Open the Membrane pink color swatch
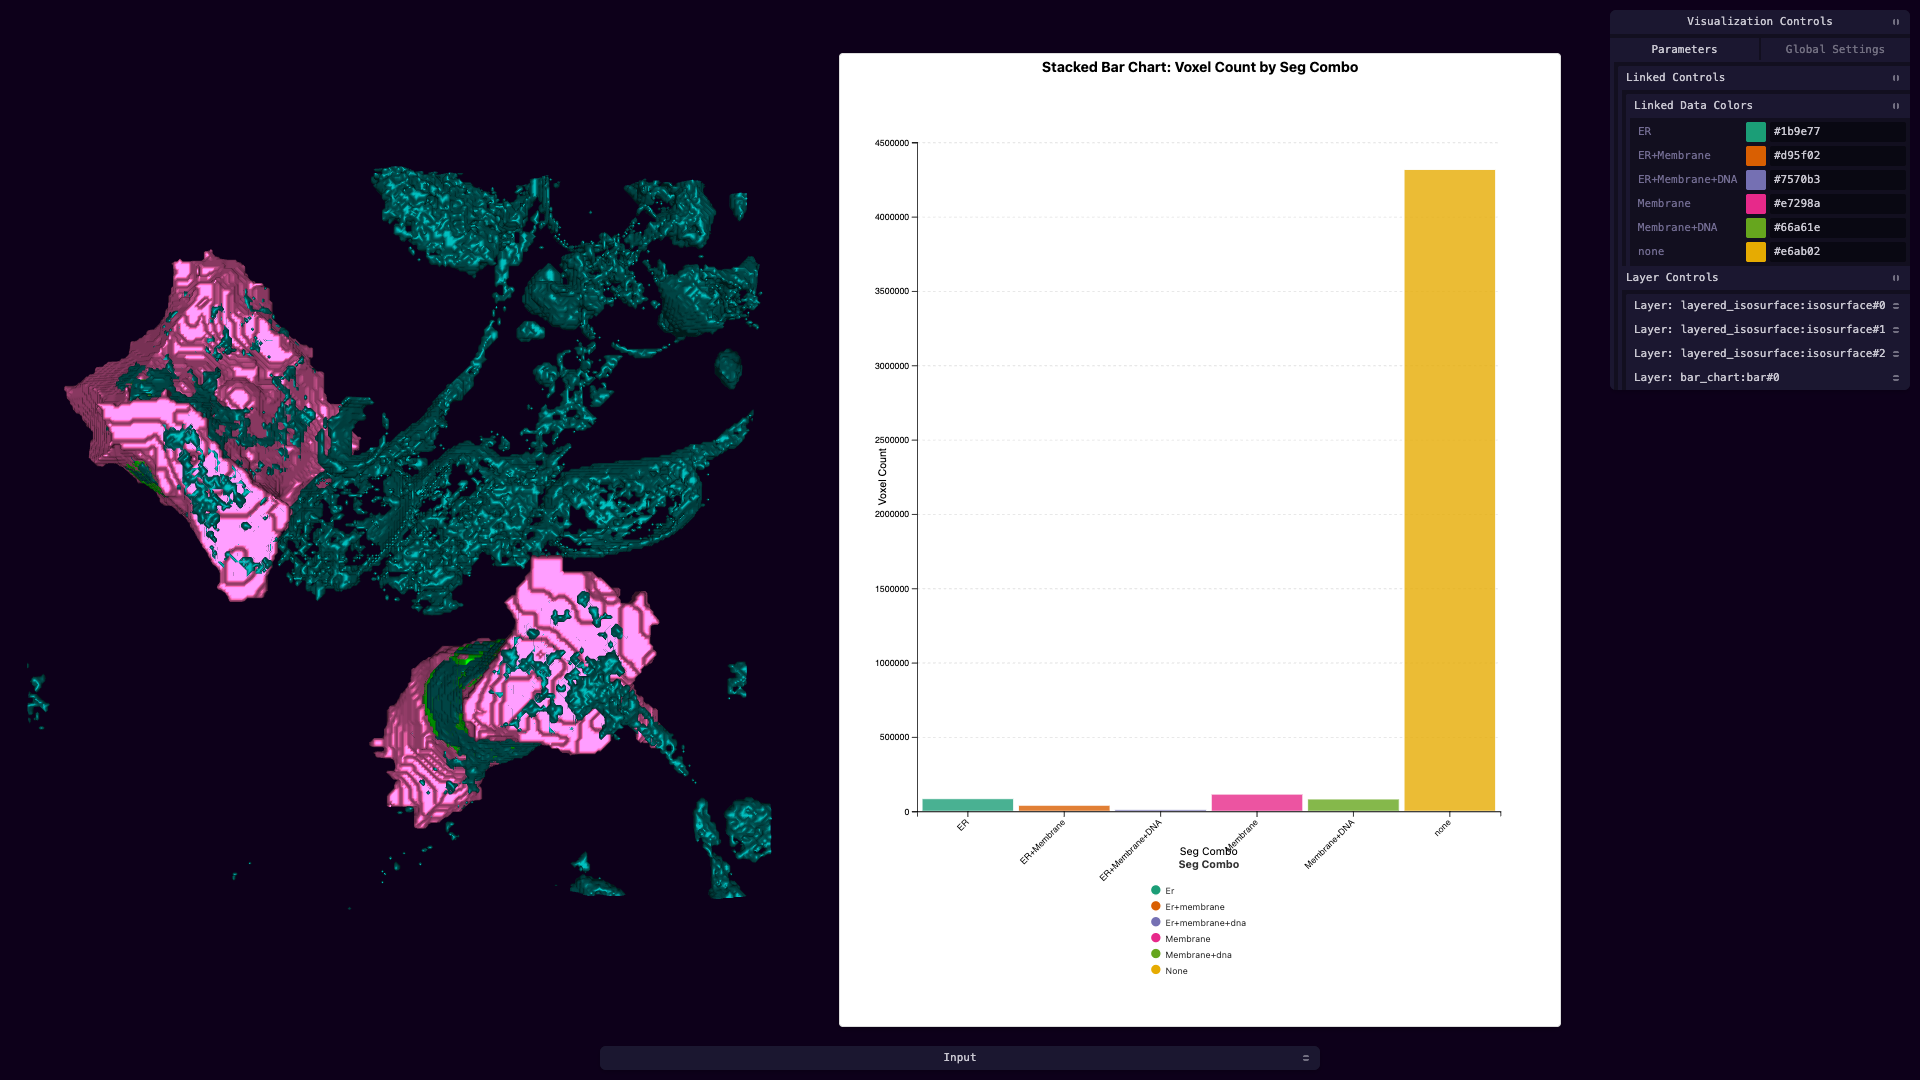This screenshot has height=1080, width=1920. coord(1756,204)
